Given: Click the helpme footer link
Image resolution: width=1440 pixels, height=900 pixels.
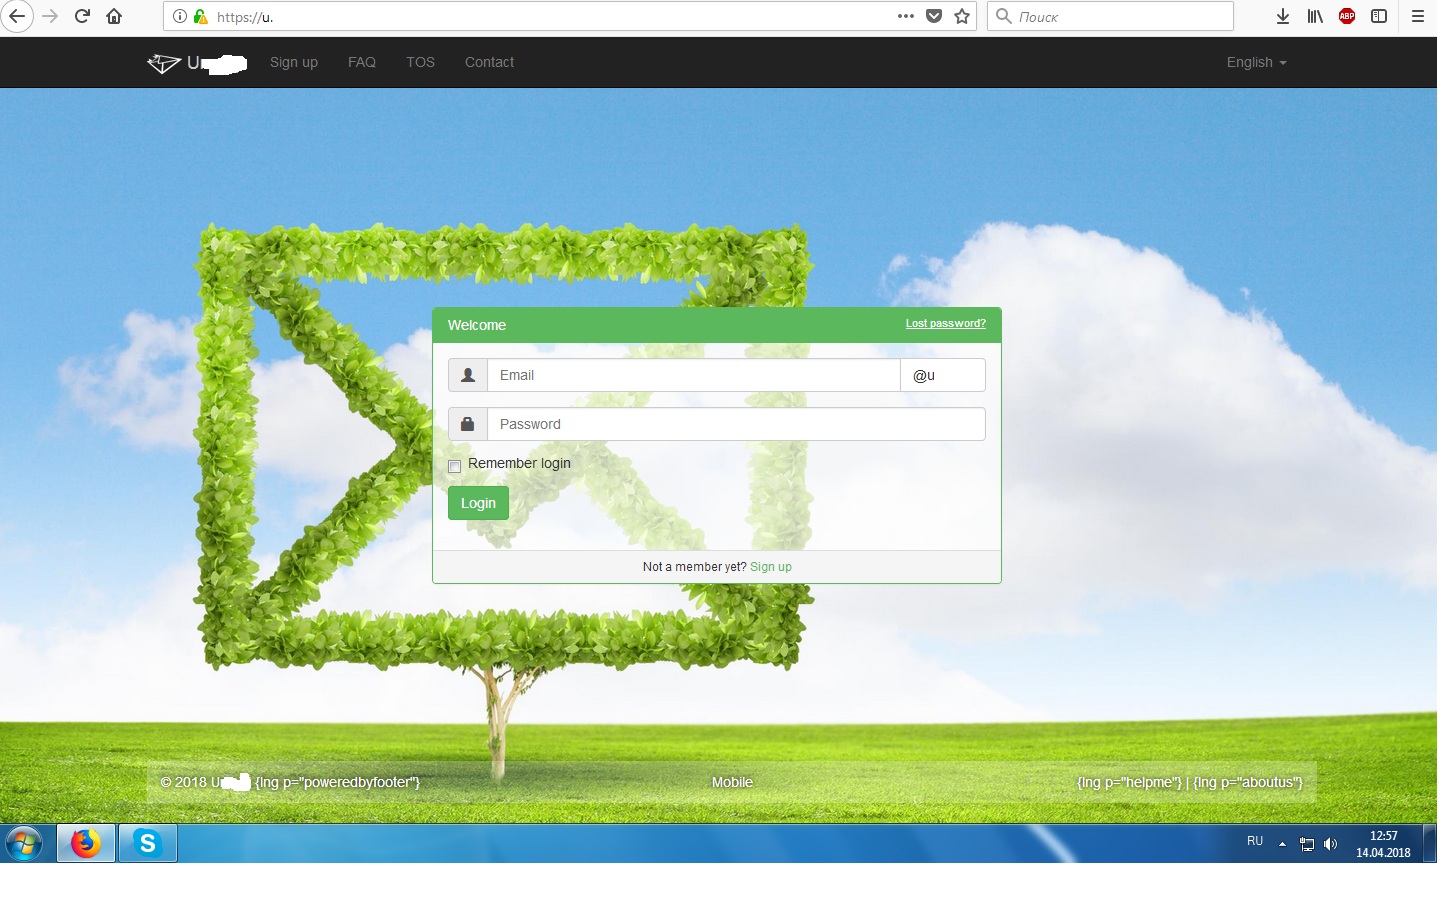Looking at the screenshot, I should pos(1129,782).
